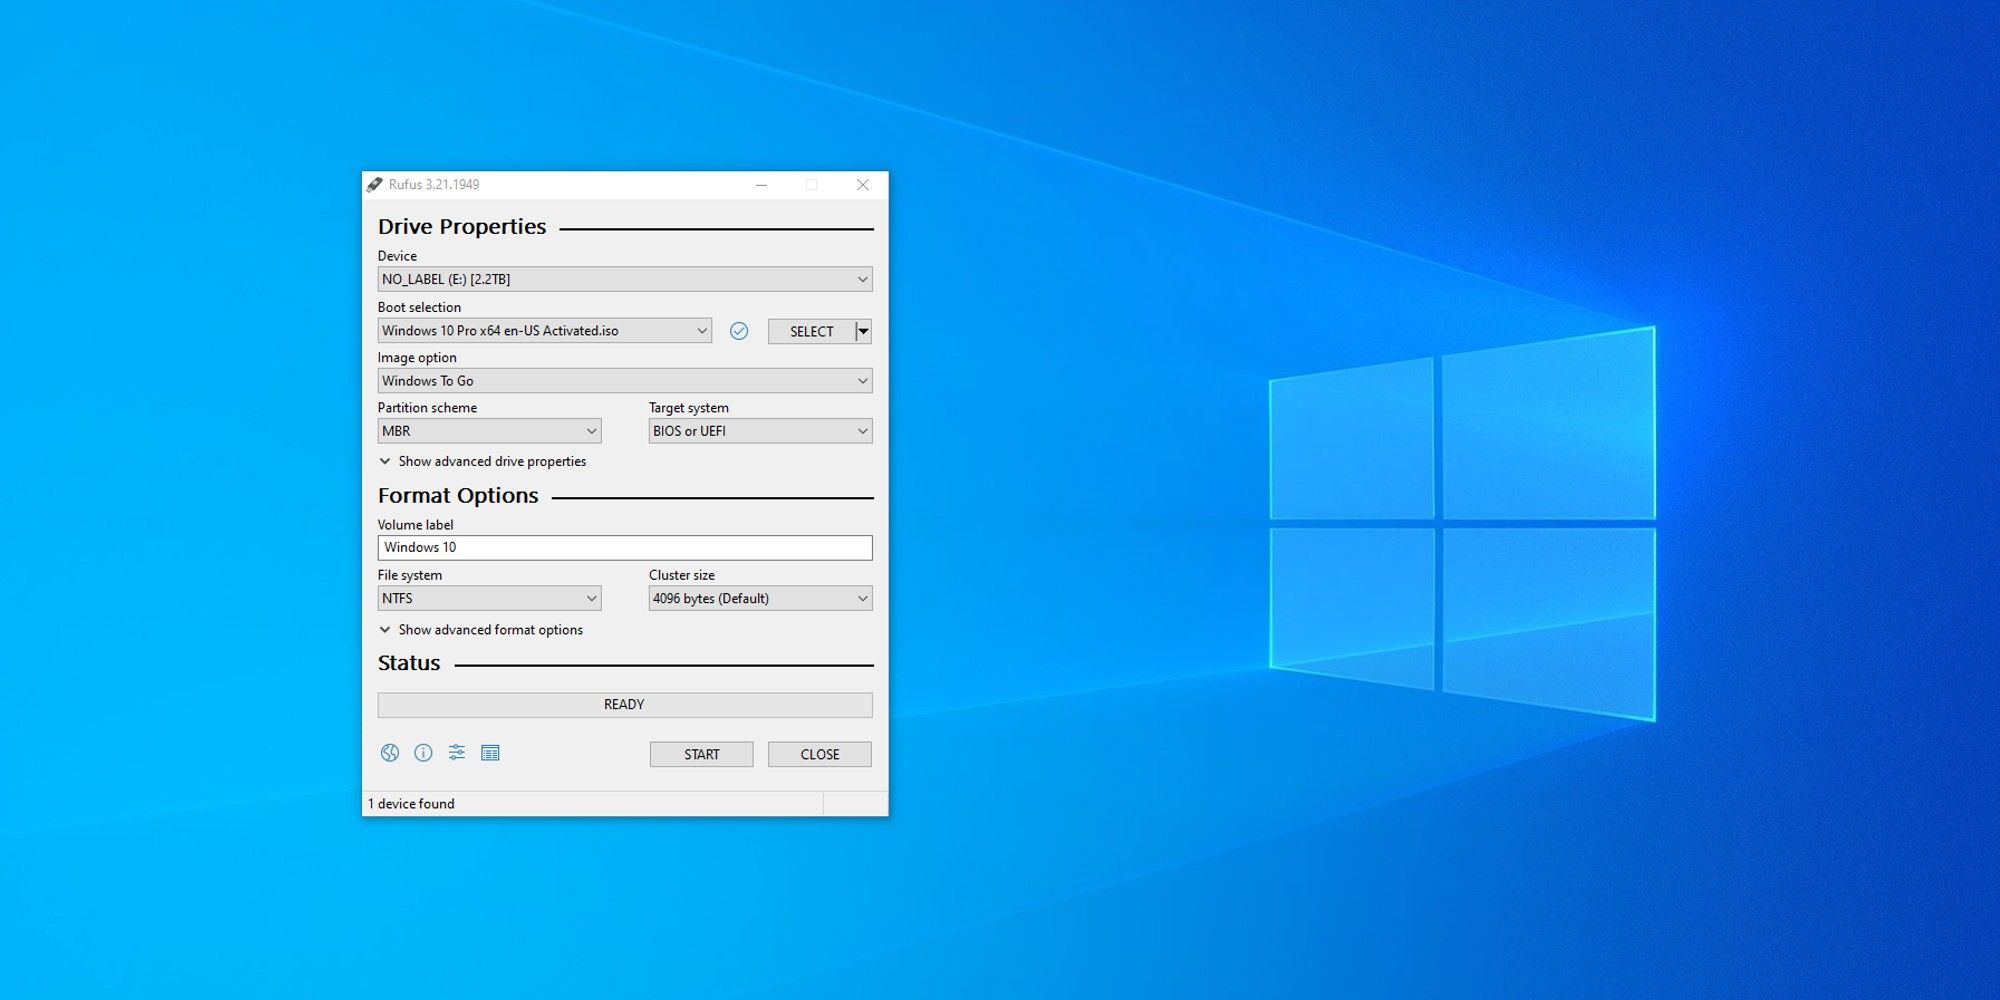The image size is (2000, 1000).
Task: Click the Drive Properties heading
Action: pos(462,227)
